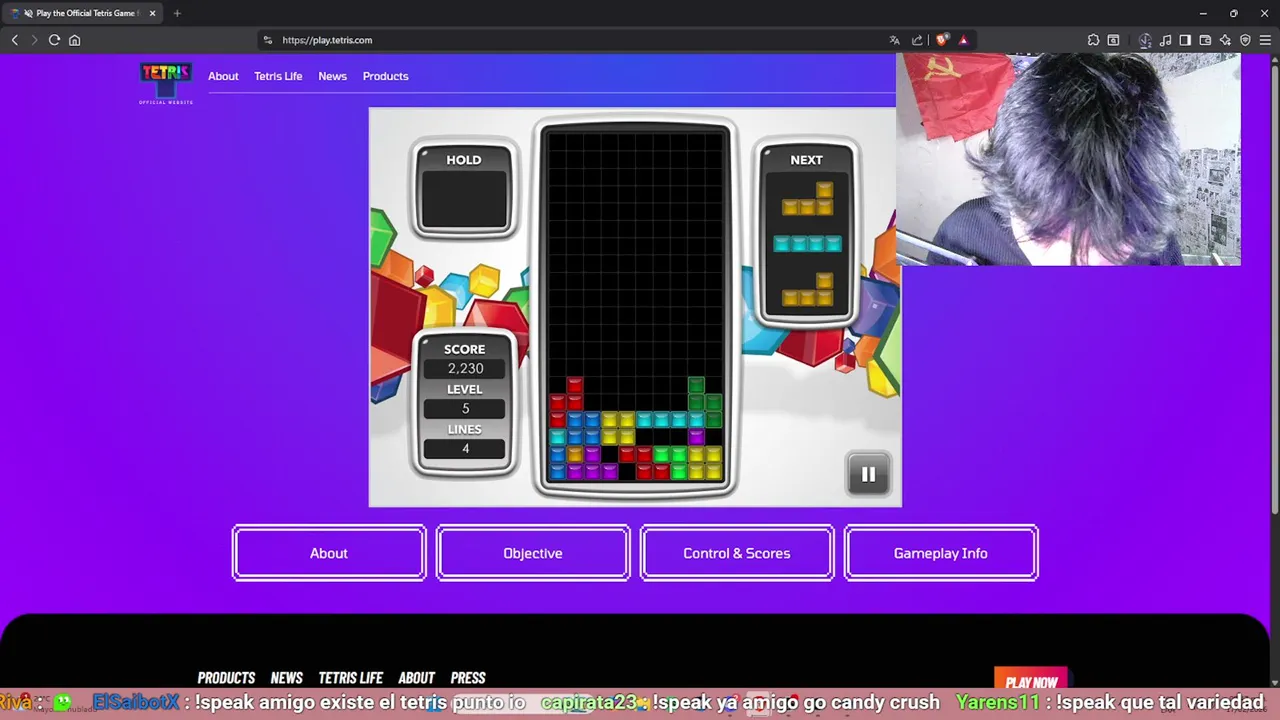This screenshot has width=1280, height=720.
Task: Click the Objective button
Action: 533,553
